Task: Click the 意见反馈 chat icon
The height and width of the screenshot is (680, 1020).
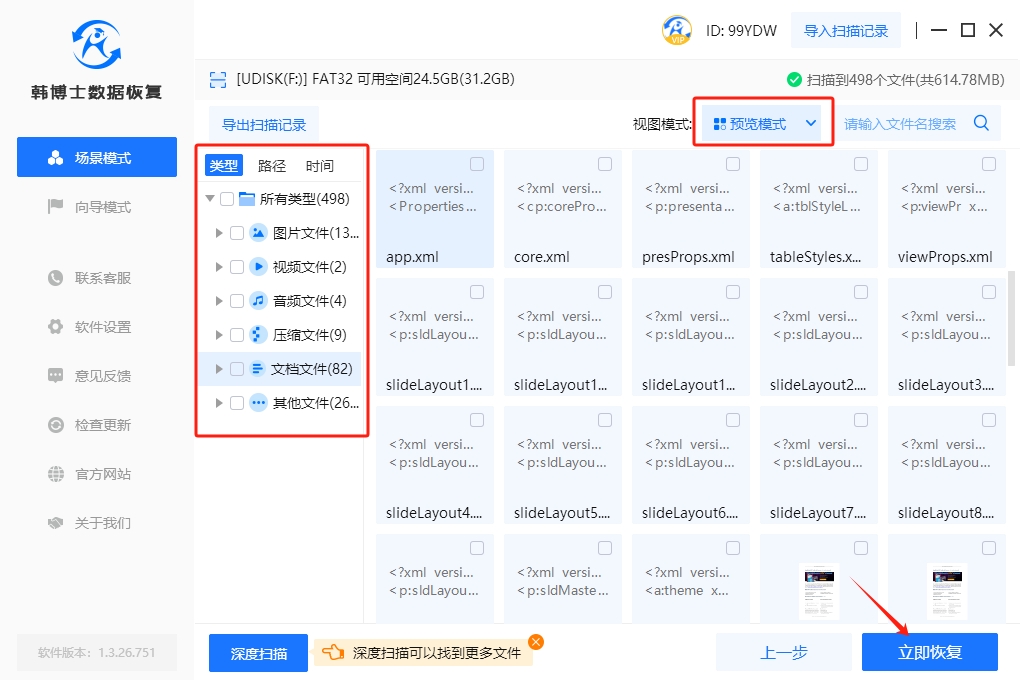Action: (x=56, y=376)
